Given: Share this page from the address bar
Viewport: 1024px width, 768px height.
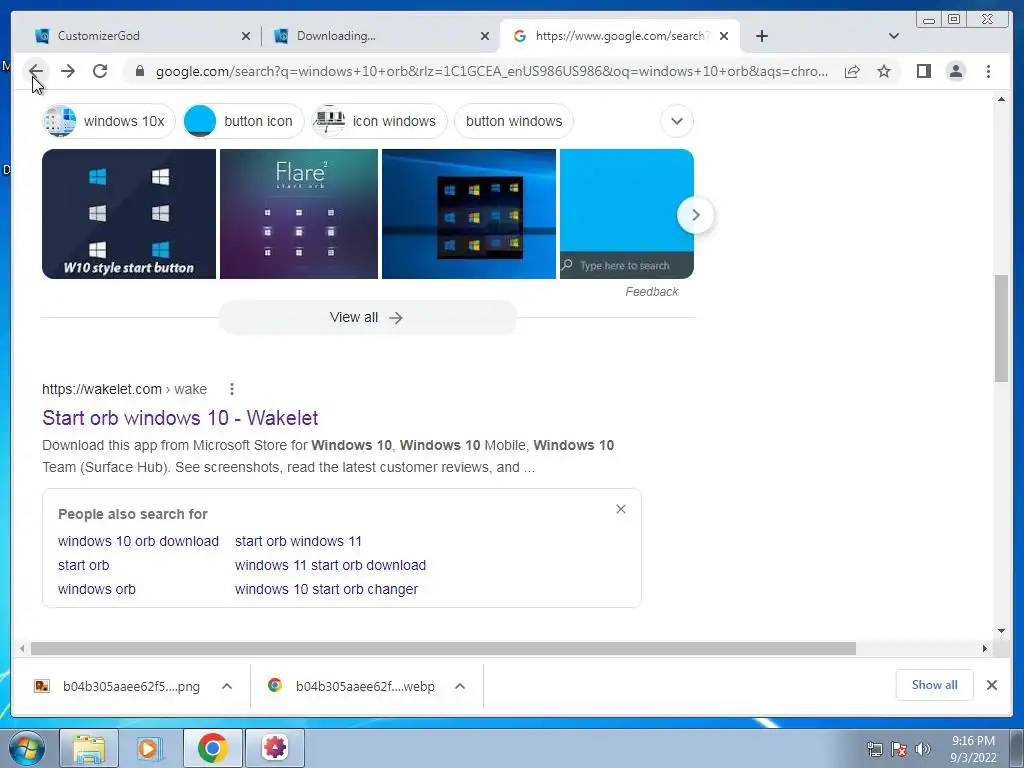Looking at the screenshot, I should pos(852,71).
